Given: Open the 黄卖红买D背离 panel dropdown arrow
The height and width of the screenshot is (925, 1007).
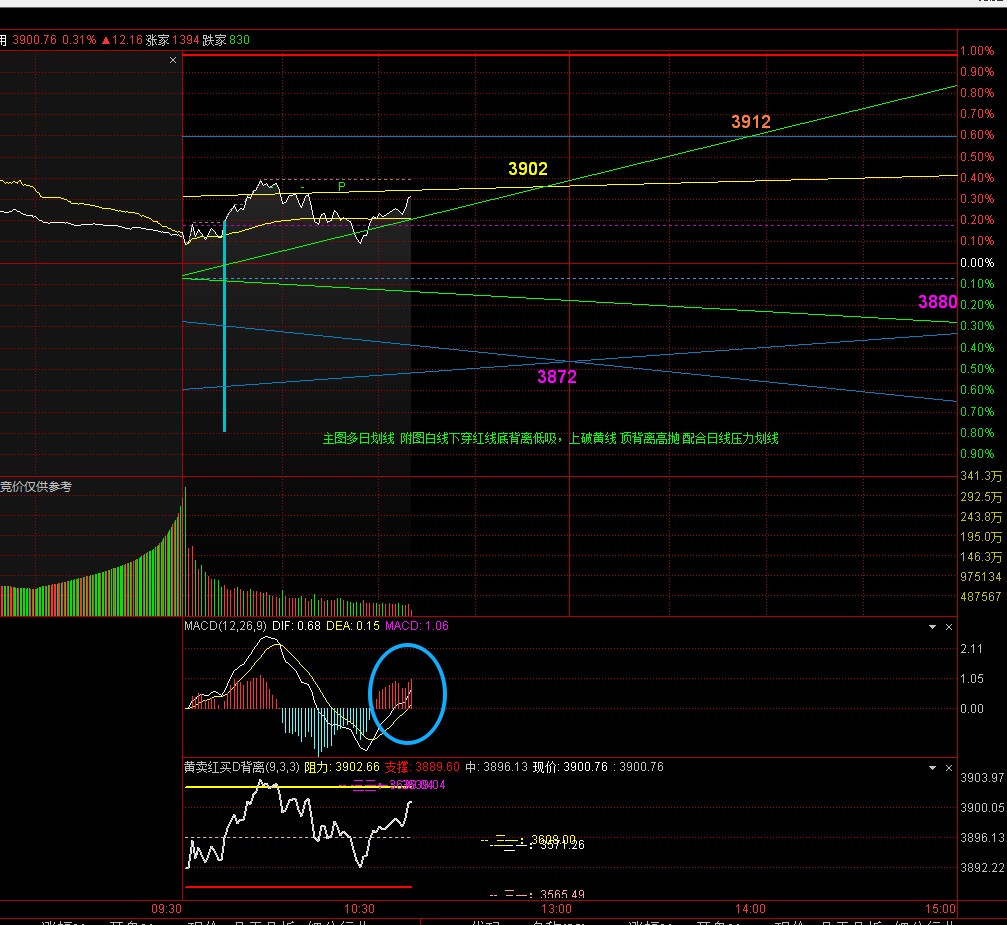Looking at the screenshot, I should [933, 768].
